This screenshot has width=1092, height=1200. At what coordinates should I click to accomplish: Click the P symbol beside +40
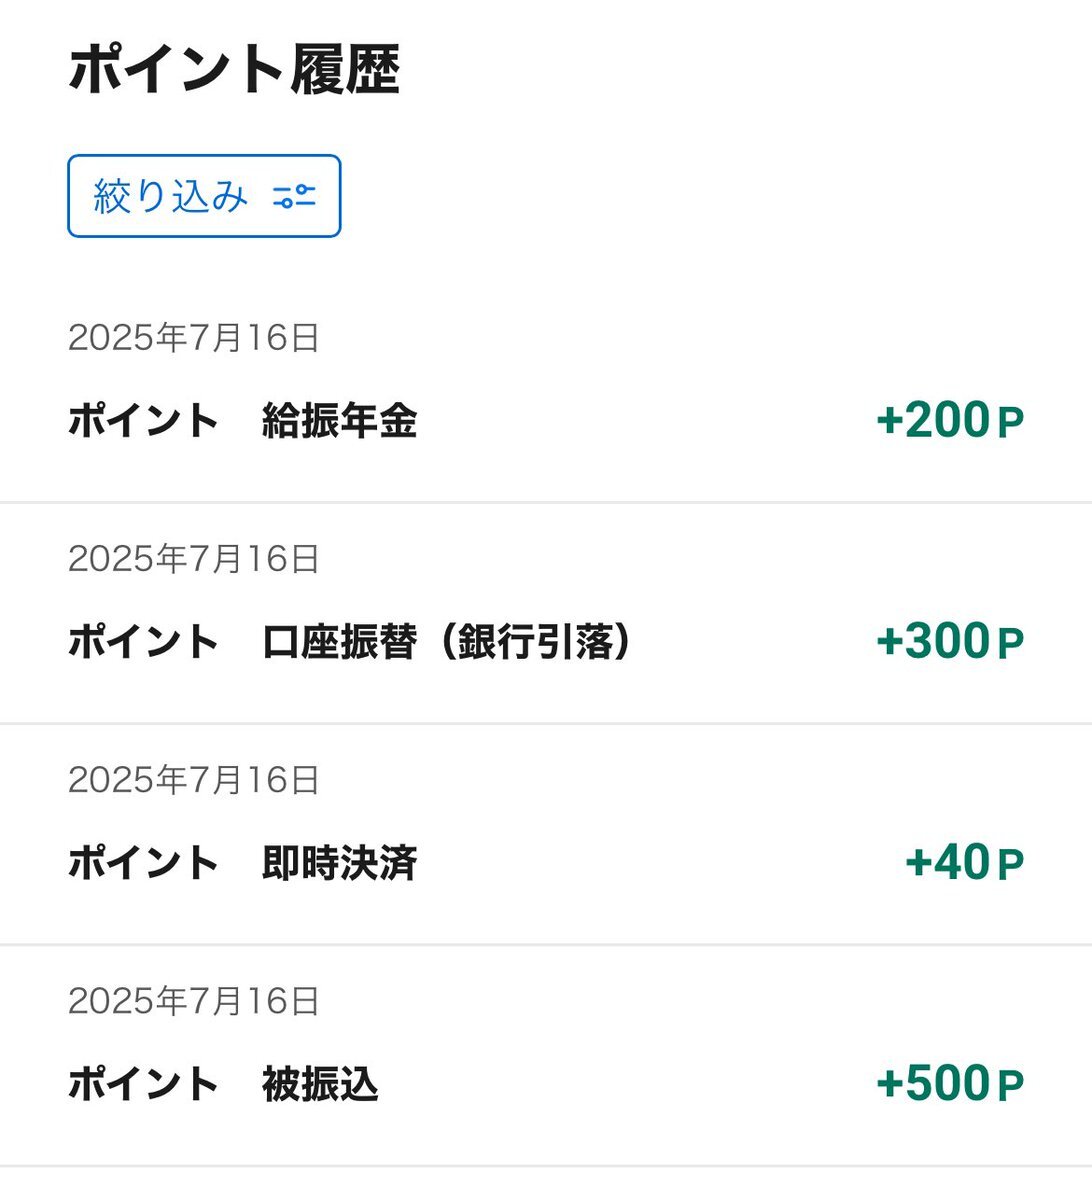(1011, 865)
